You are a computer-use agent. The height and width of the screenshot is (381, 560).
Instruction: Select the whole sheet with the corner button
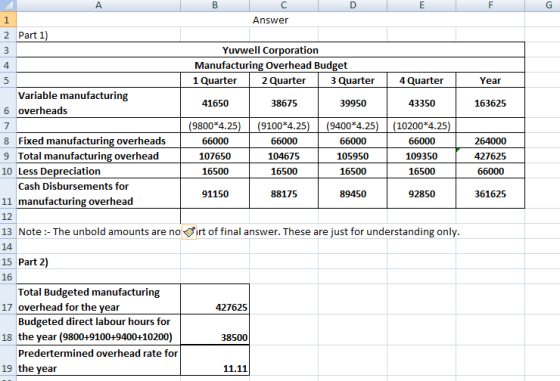[8, 5]
